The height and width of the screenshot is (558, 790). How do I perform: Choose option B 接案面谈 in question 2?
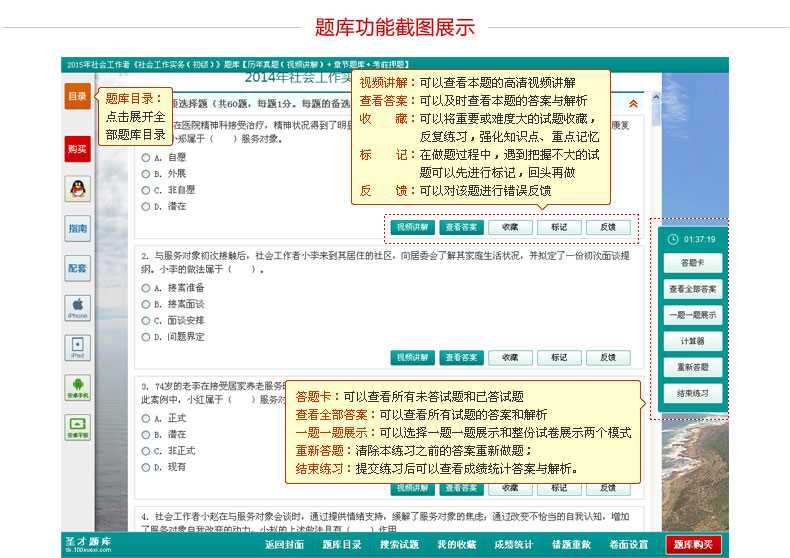click(x=146, y=304)
